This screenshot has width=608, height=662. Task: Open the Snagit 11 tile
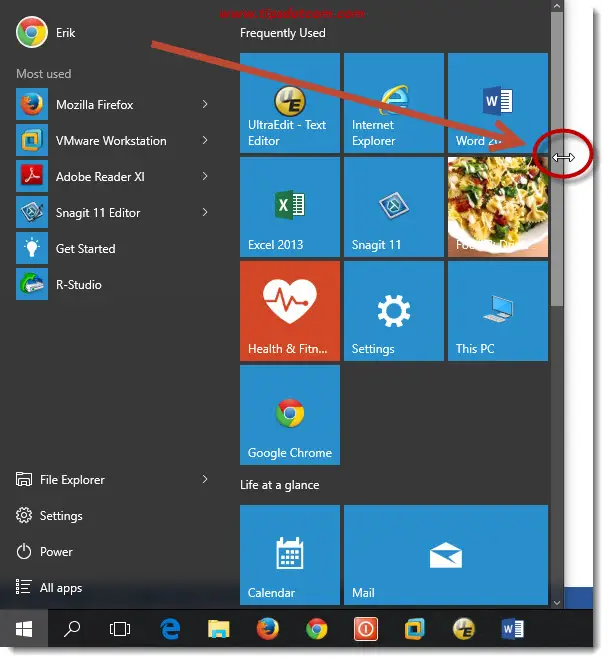click(394, 207)
